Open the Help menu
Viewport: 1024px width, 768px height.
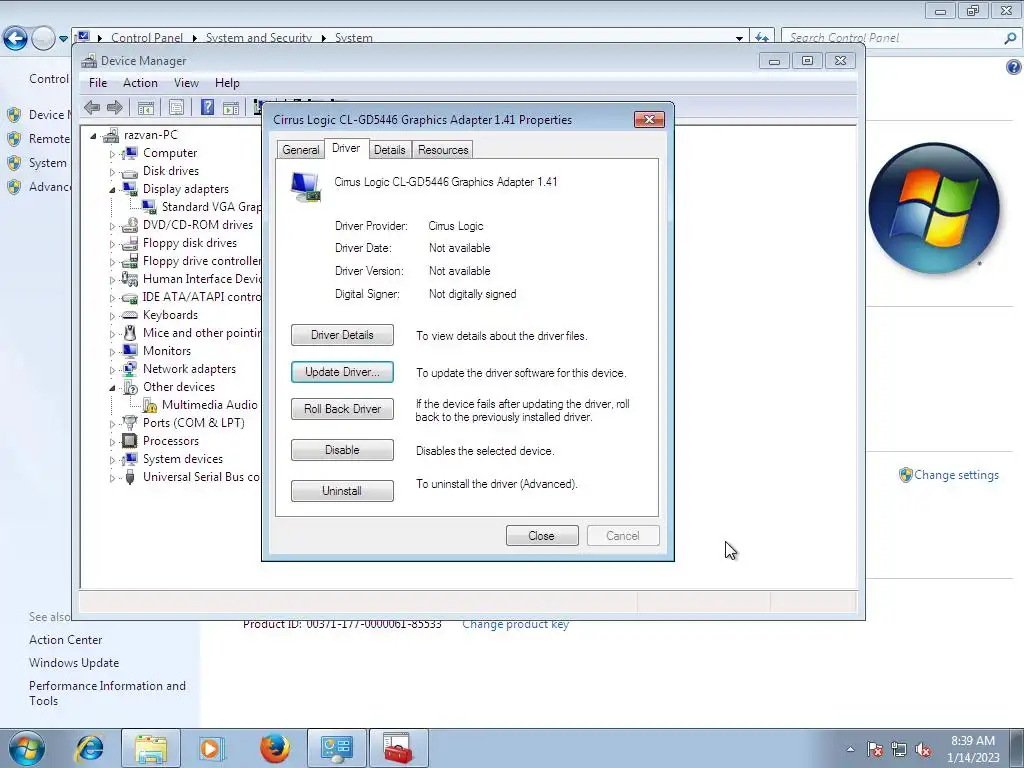[x=227, y=83]
